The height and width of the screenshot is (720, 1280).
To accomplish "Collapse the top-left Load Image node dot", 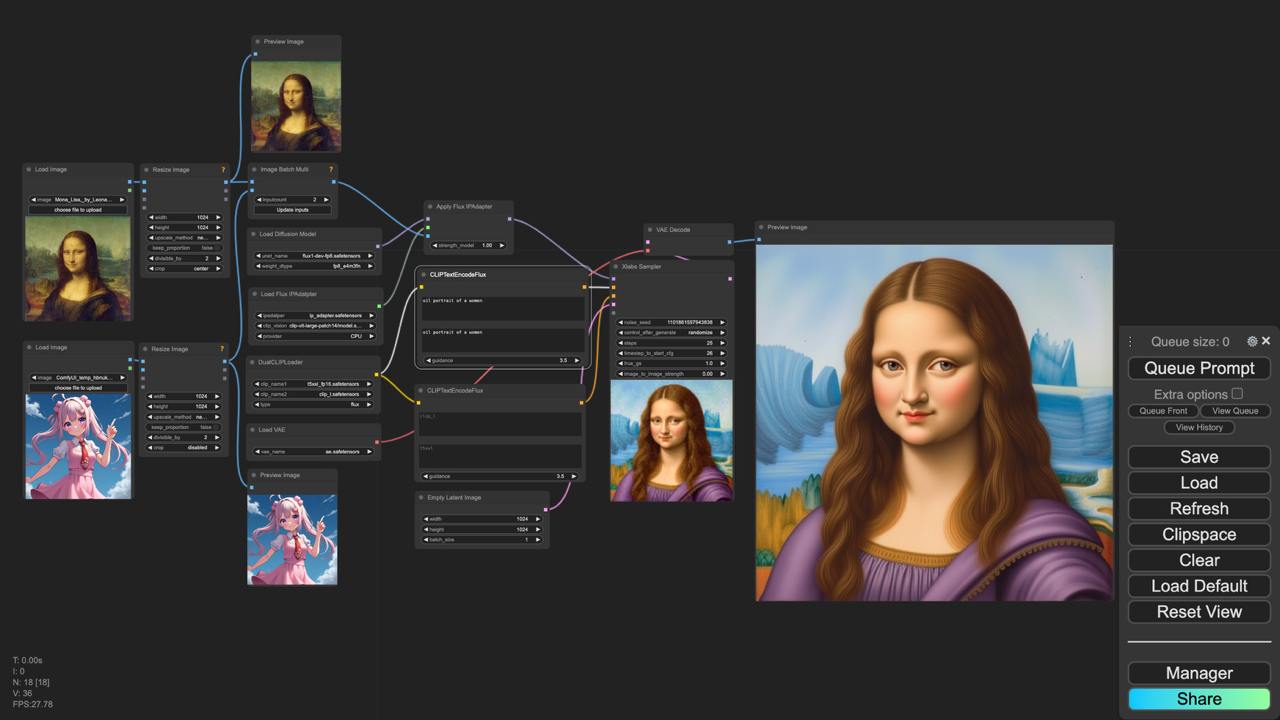I will tap(31, 167).
